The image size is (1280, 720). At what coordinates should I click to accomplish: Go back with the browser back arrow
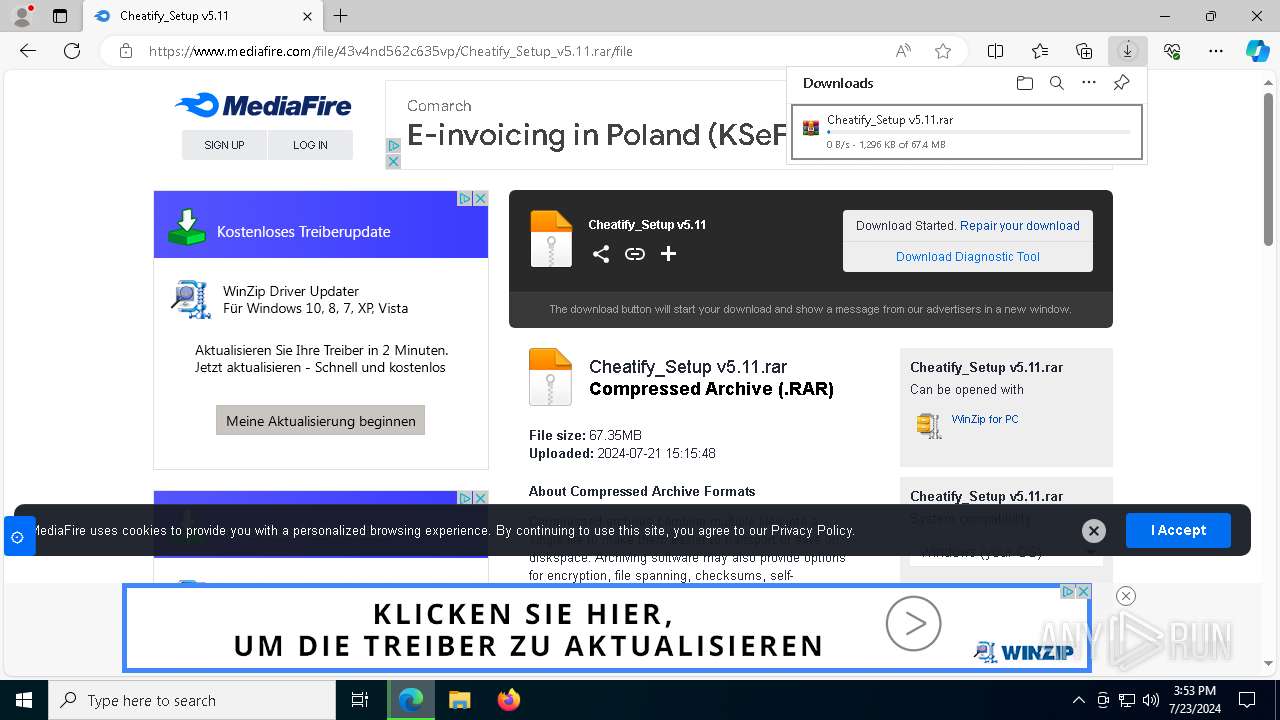tap(28, 51)
